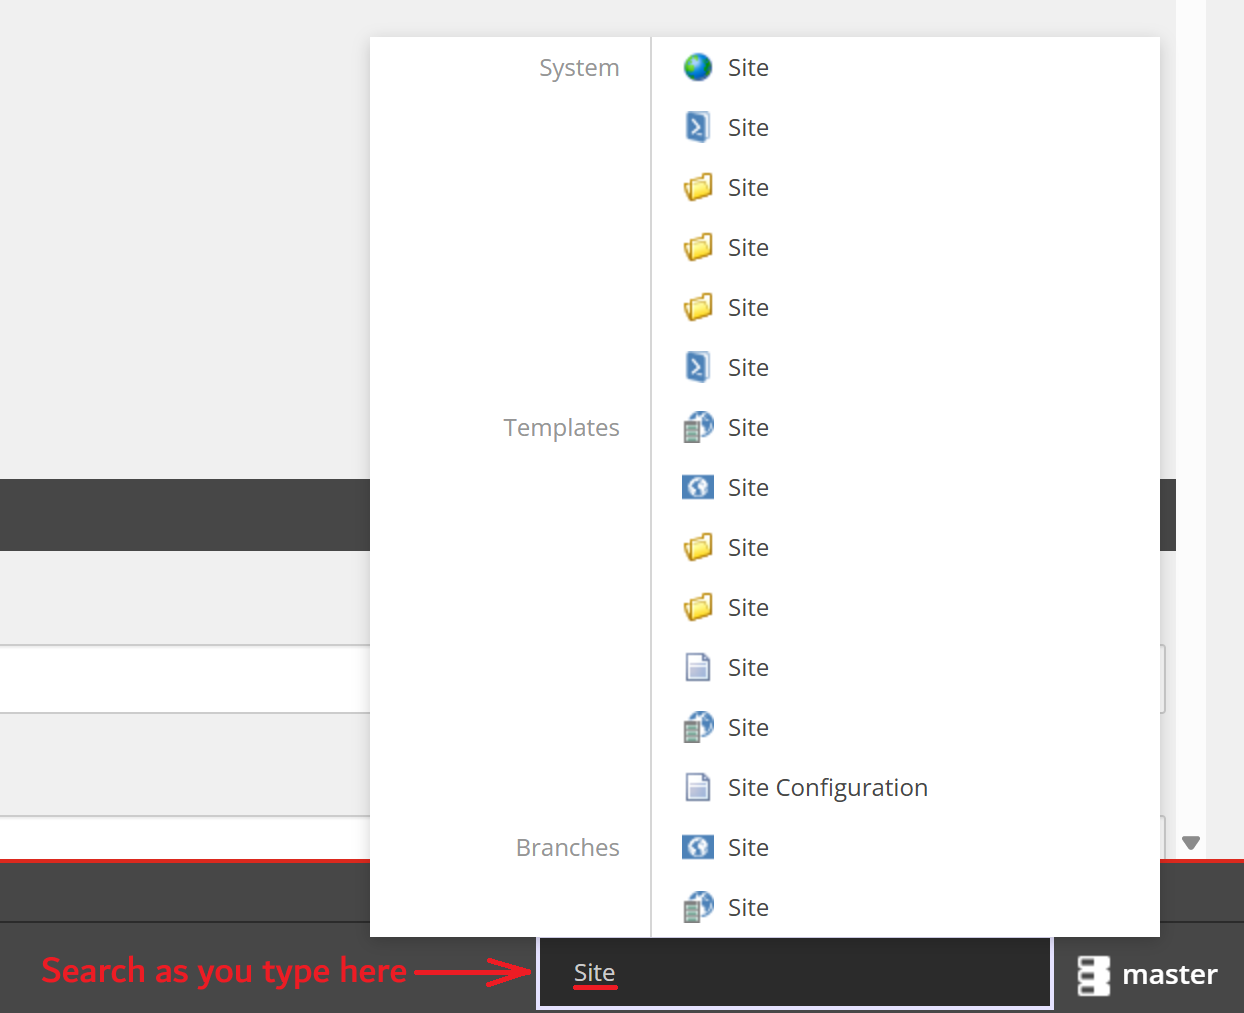Open blue globe-window Site result in Templates section
This screenshot has height=1013, width=1244.
coord(905,487)
